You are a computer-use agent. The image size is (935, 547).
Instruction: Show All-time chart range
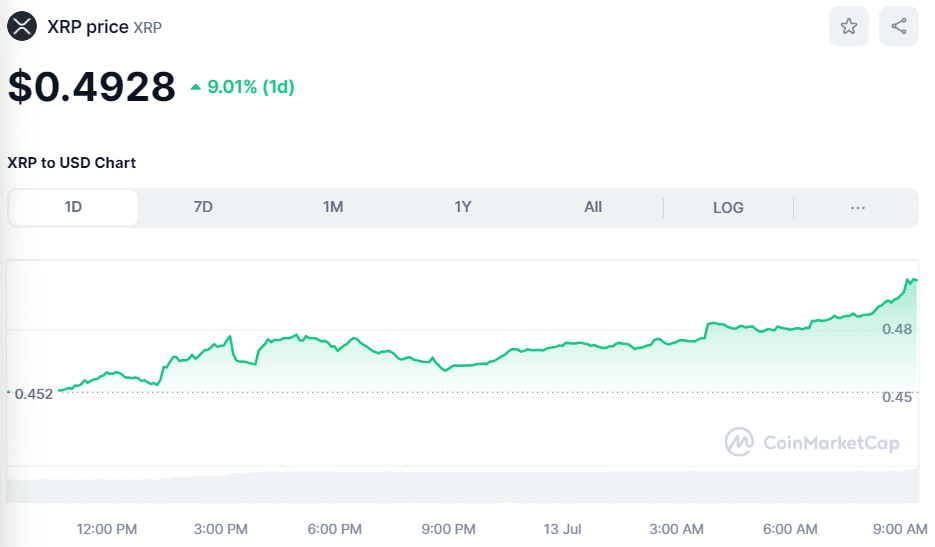pyautogui.click(x=593, y=207)
